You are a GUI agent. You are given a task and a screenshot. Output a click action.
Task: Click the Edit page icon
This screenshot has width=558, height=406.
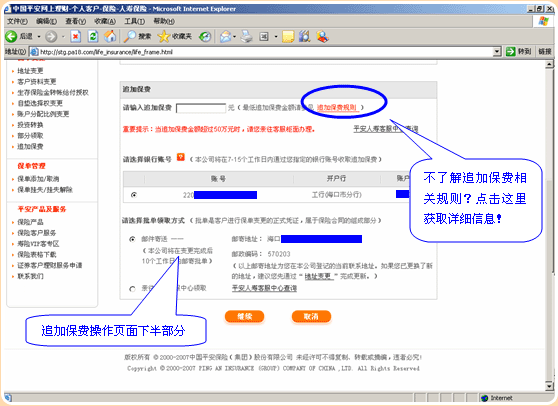264,36
